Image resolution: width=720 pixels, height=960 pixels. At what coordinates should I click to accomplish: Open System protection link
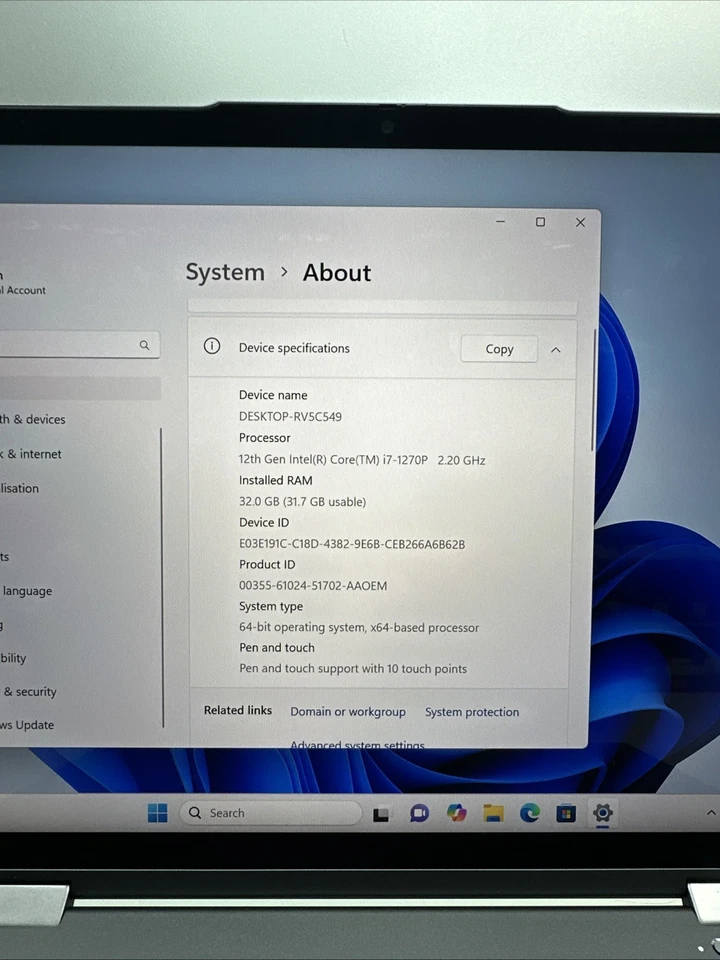[x=472, y=712]
